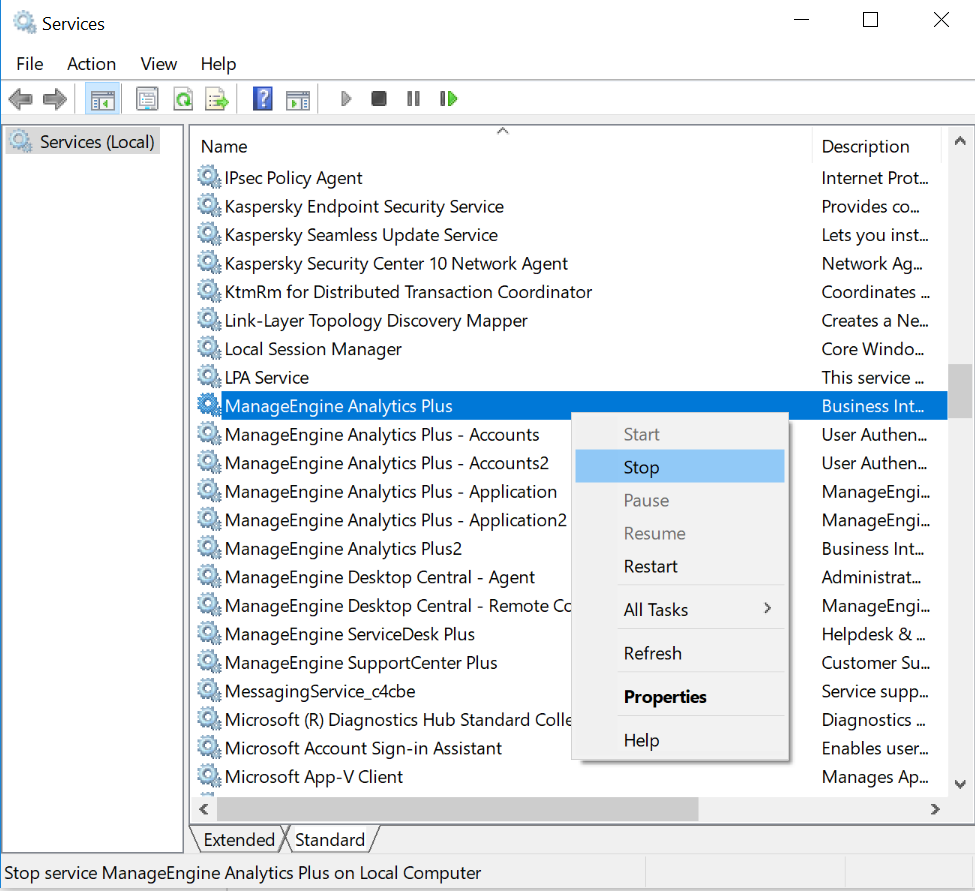Click the Restart Service toolbar icon
975x891 pixels.
click(x=448, y=99)
